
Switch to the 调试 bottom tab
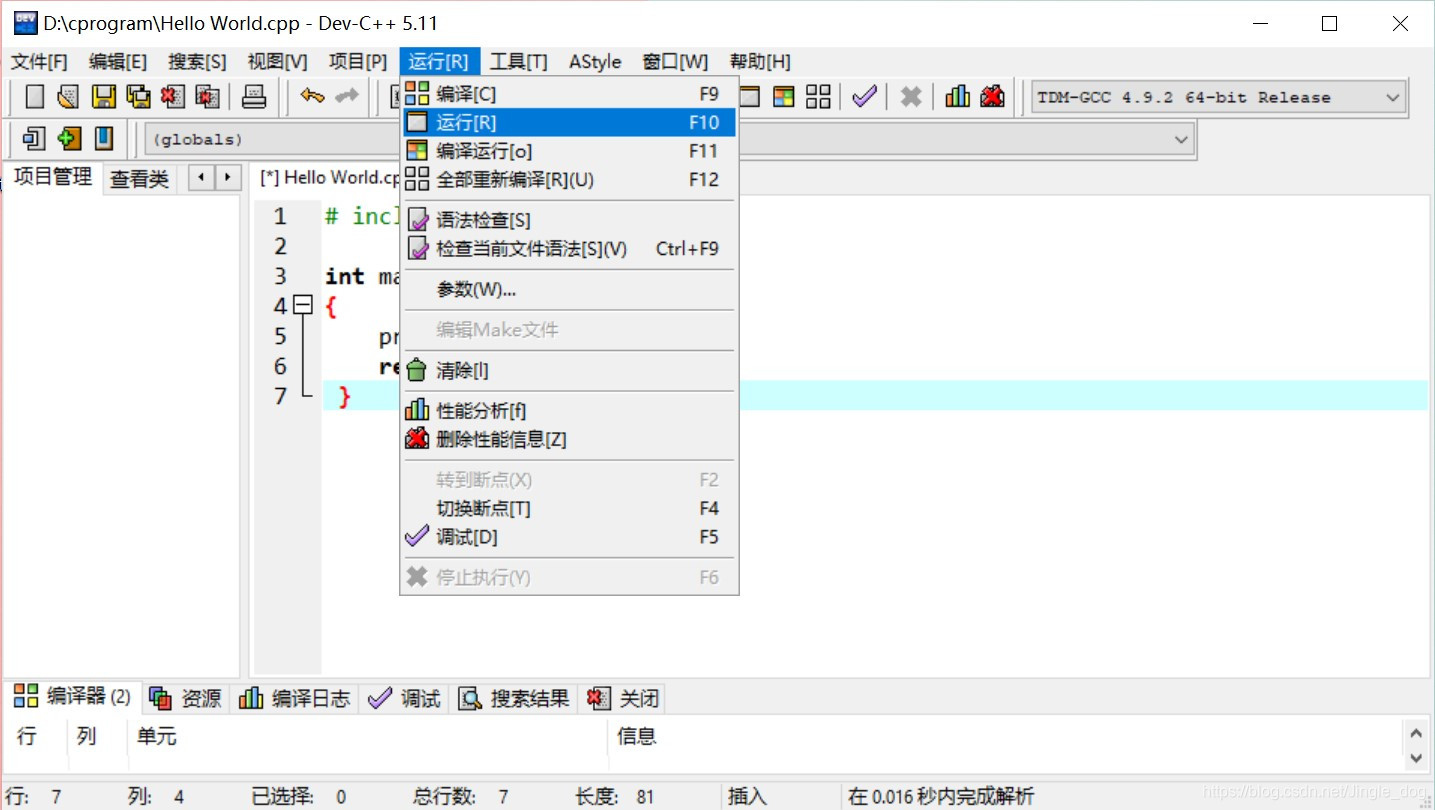tap(404, 698)
